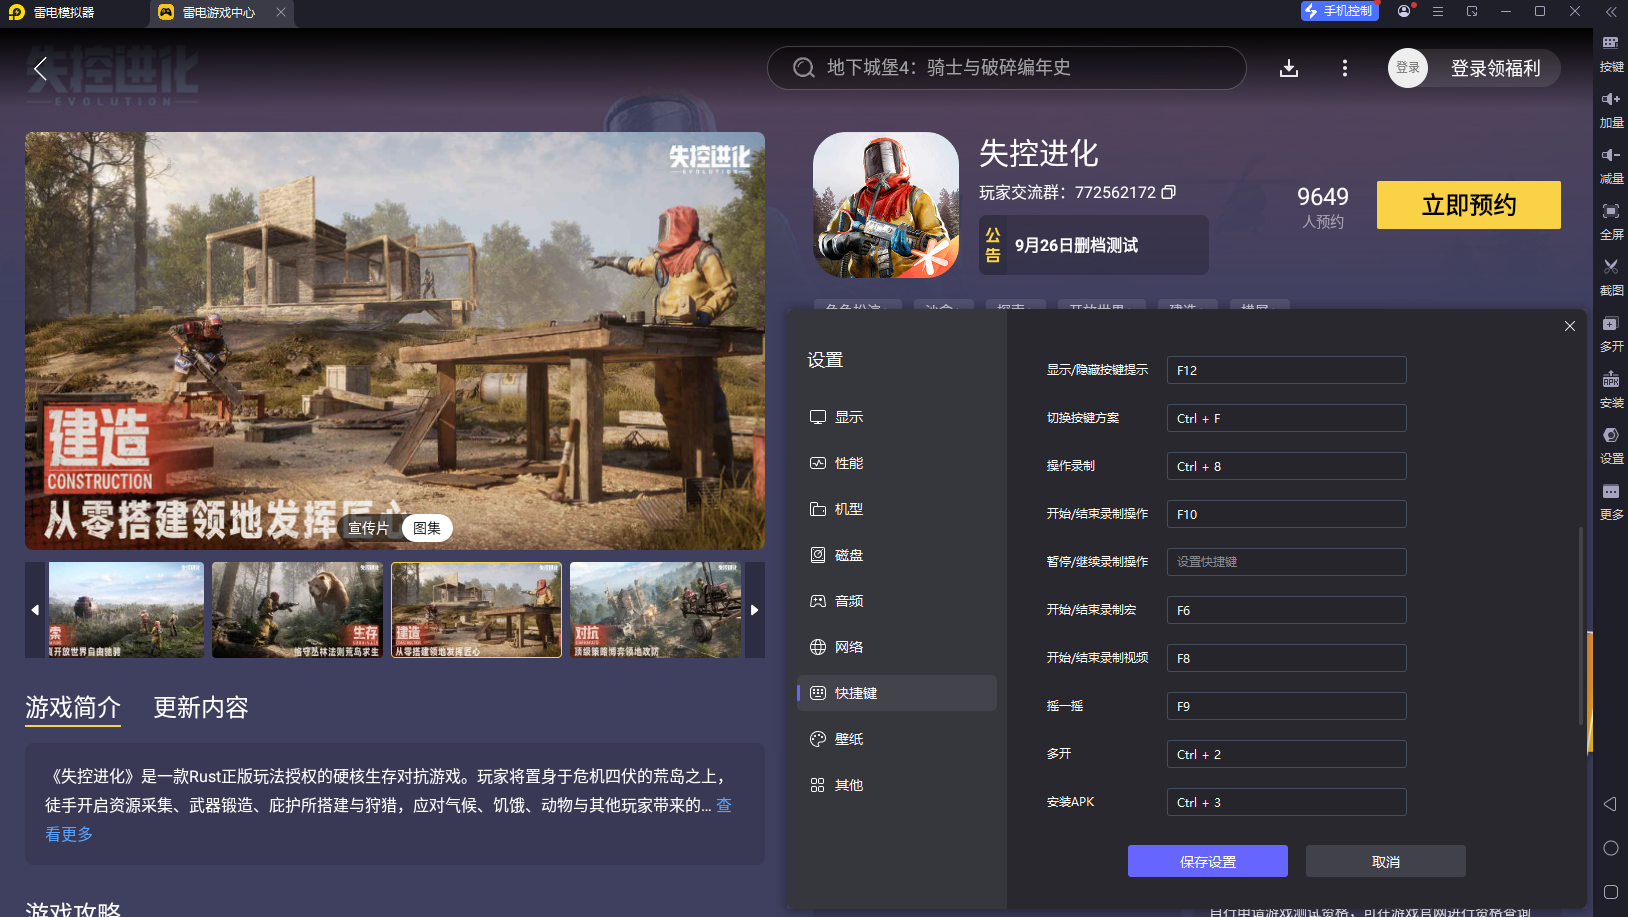Show more tools via 更多 sidebar icon
The image size is (1628, 917).
pos(1611,501)
